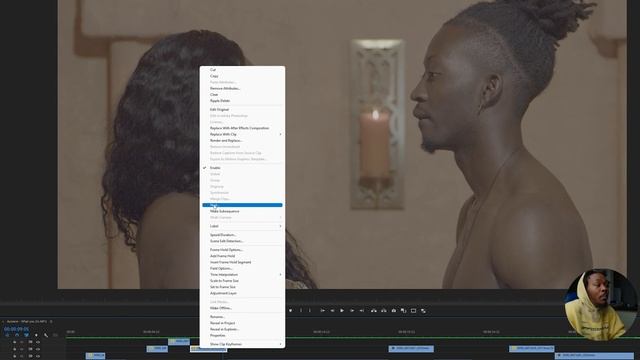Choose Render and Replace from the menu

(x=242, y=140)
